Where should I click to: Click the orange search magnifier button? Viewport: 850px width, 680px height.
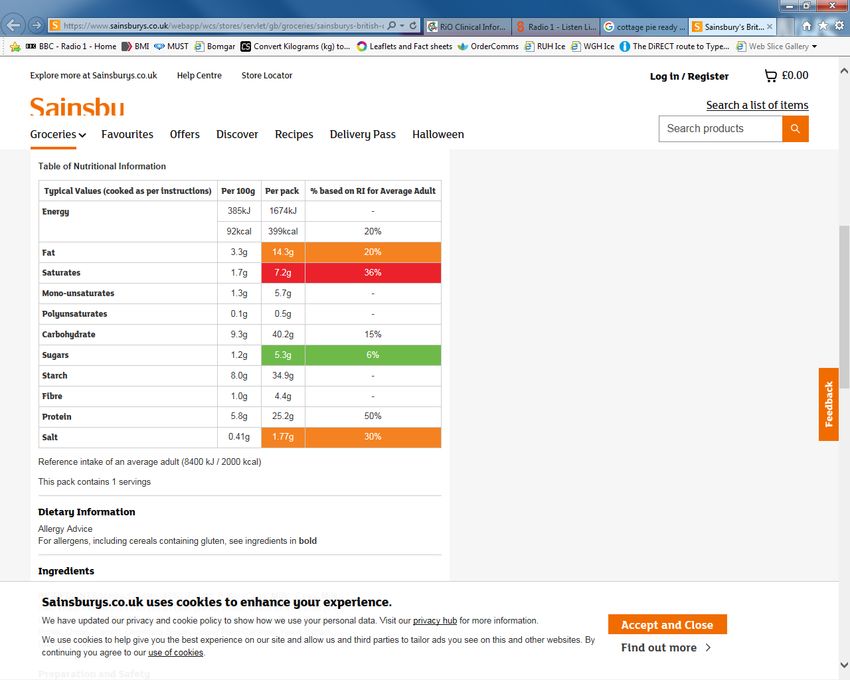point(795,129)
